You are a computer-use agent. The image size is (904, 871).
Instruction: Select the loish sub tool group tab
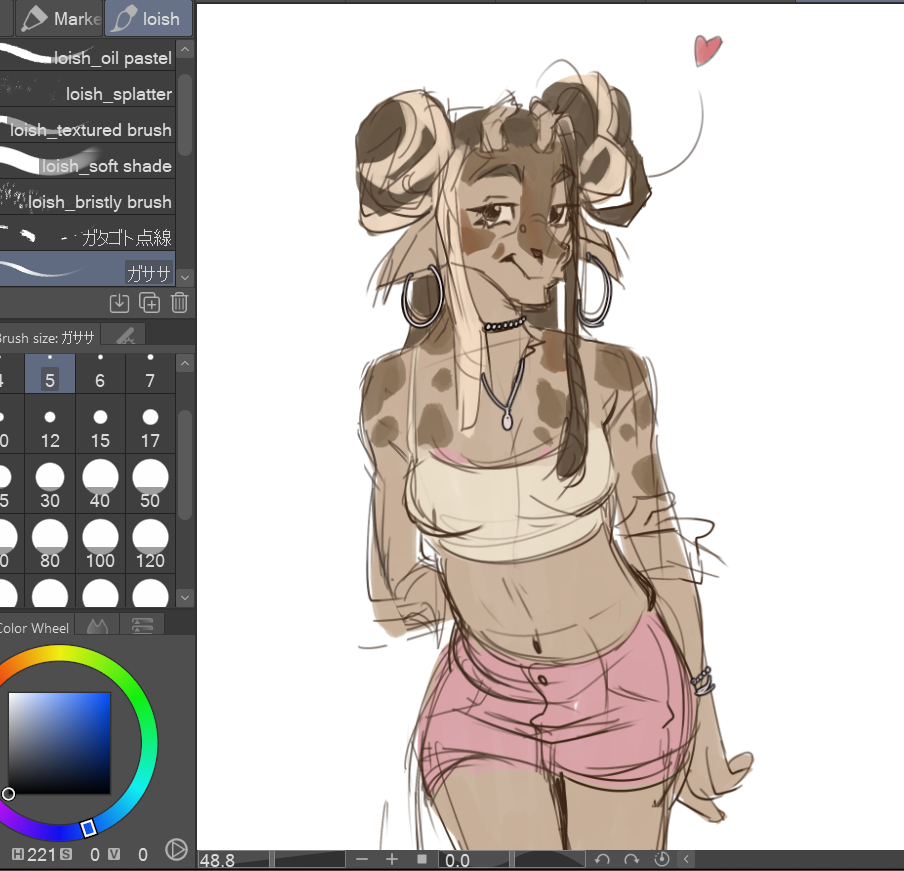pyautogui.click(x=149, y=18)
